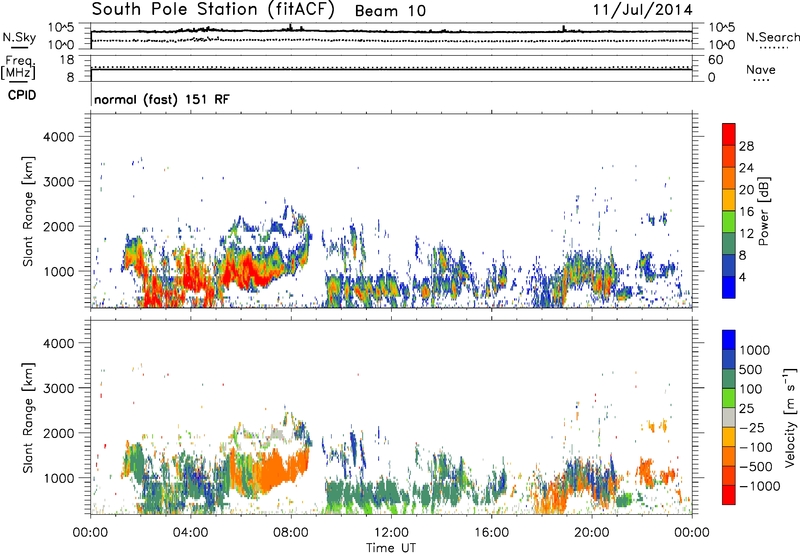Screen dimensions: 800x554
Task: Click the 'Time UT' axis title
Action: click(x=391, y=548)
